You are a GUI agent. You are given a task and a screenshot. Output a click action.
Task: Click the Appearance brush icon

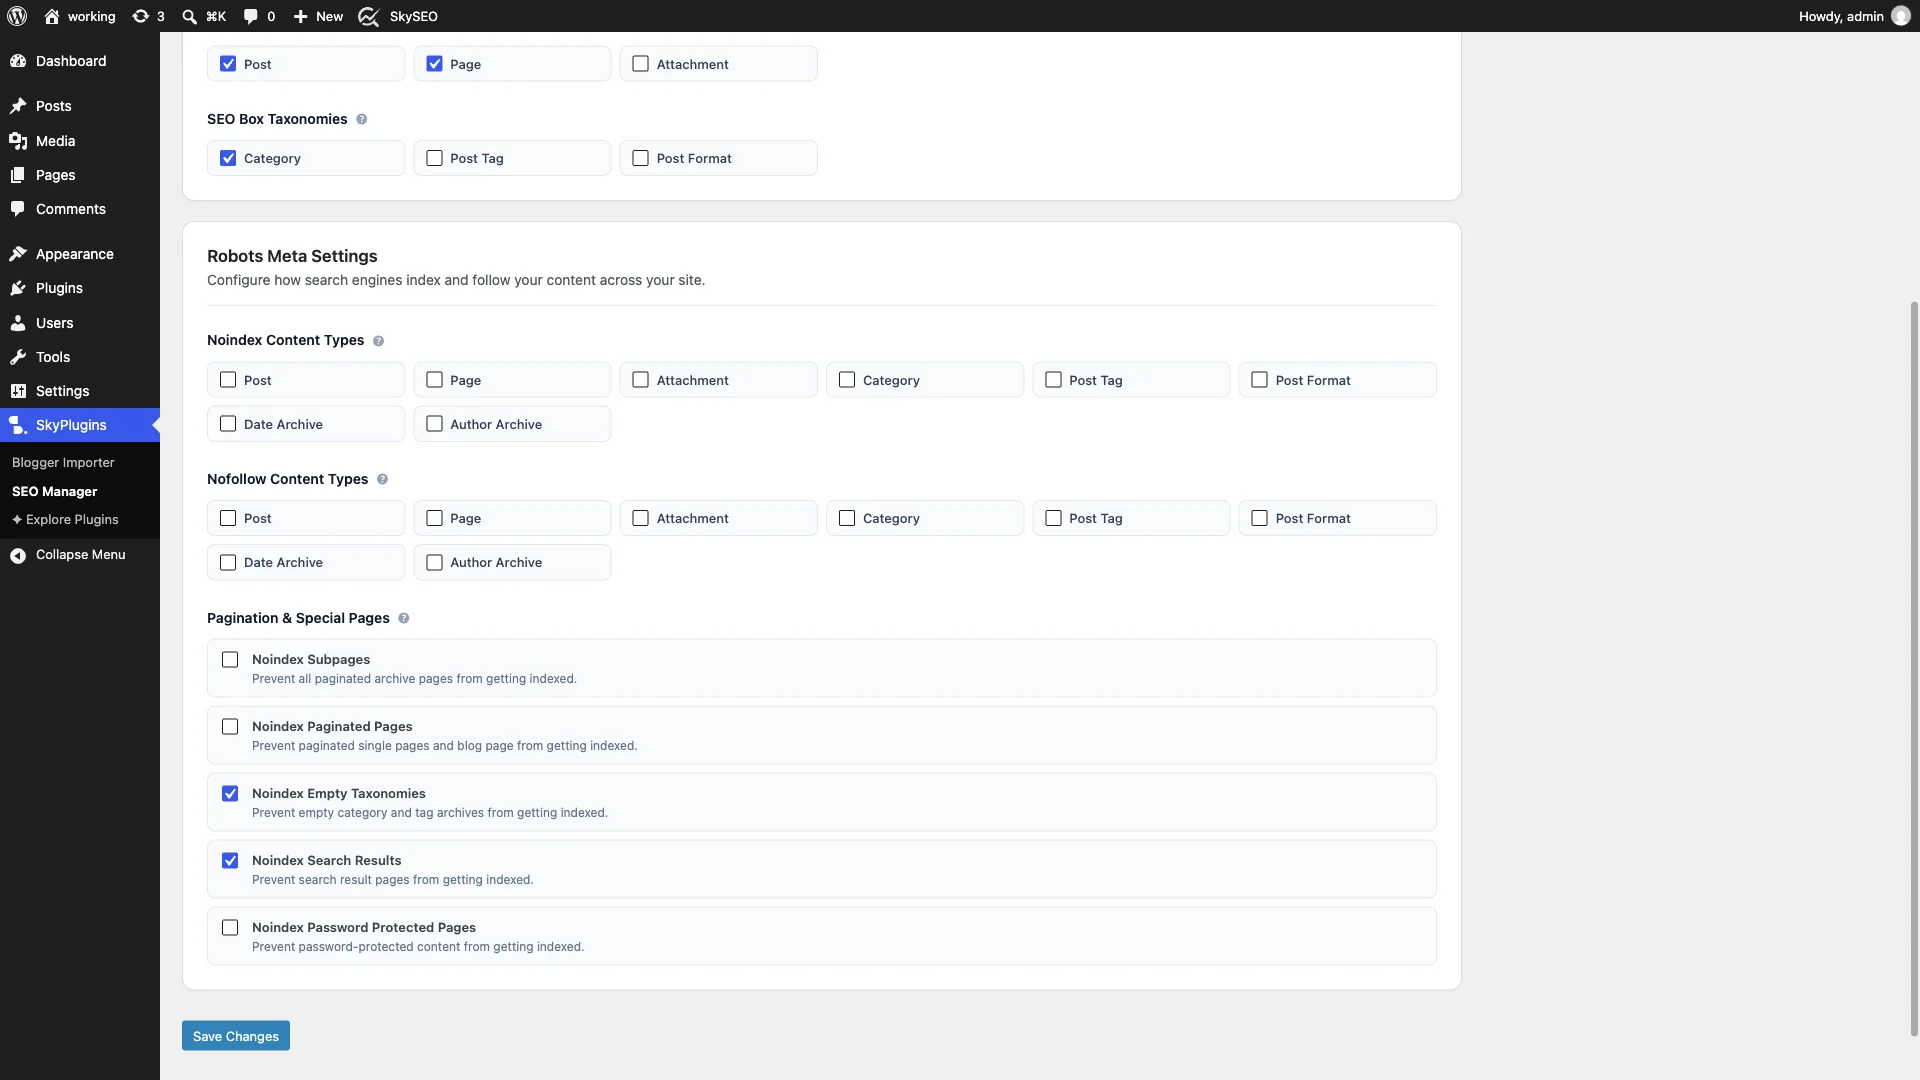[x=18, y=254]
